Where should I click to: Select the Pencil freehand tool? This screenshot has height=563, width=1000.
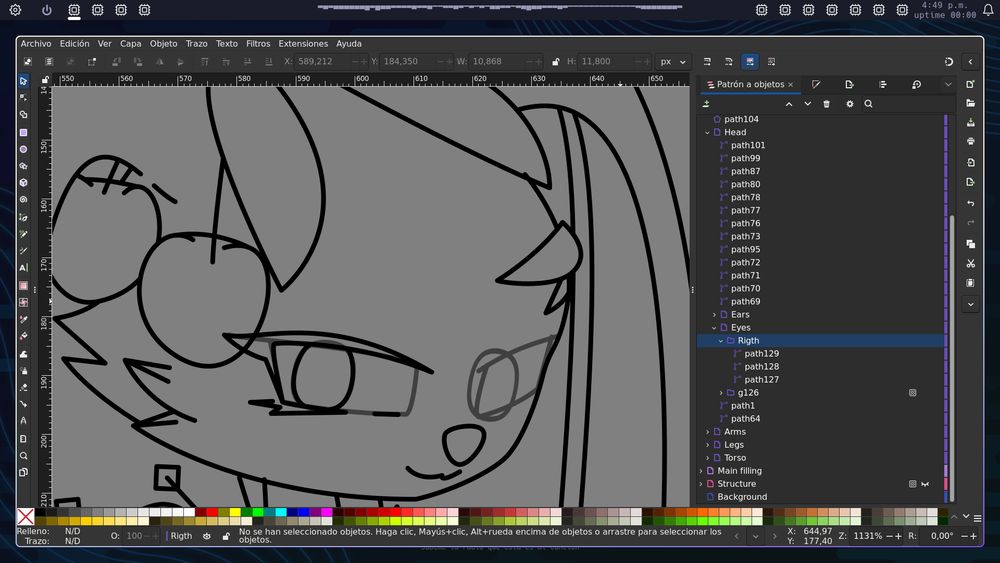pyautogui.click(x=24, y=234)
